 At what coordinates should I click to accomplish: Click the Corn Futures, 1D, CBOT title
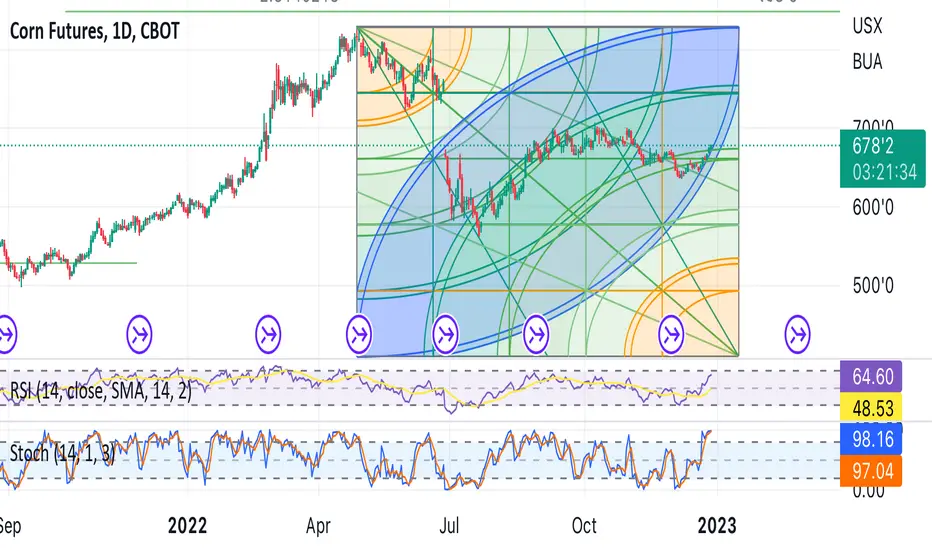pyautogui.click(x=95, y=31)
